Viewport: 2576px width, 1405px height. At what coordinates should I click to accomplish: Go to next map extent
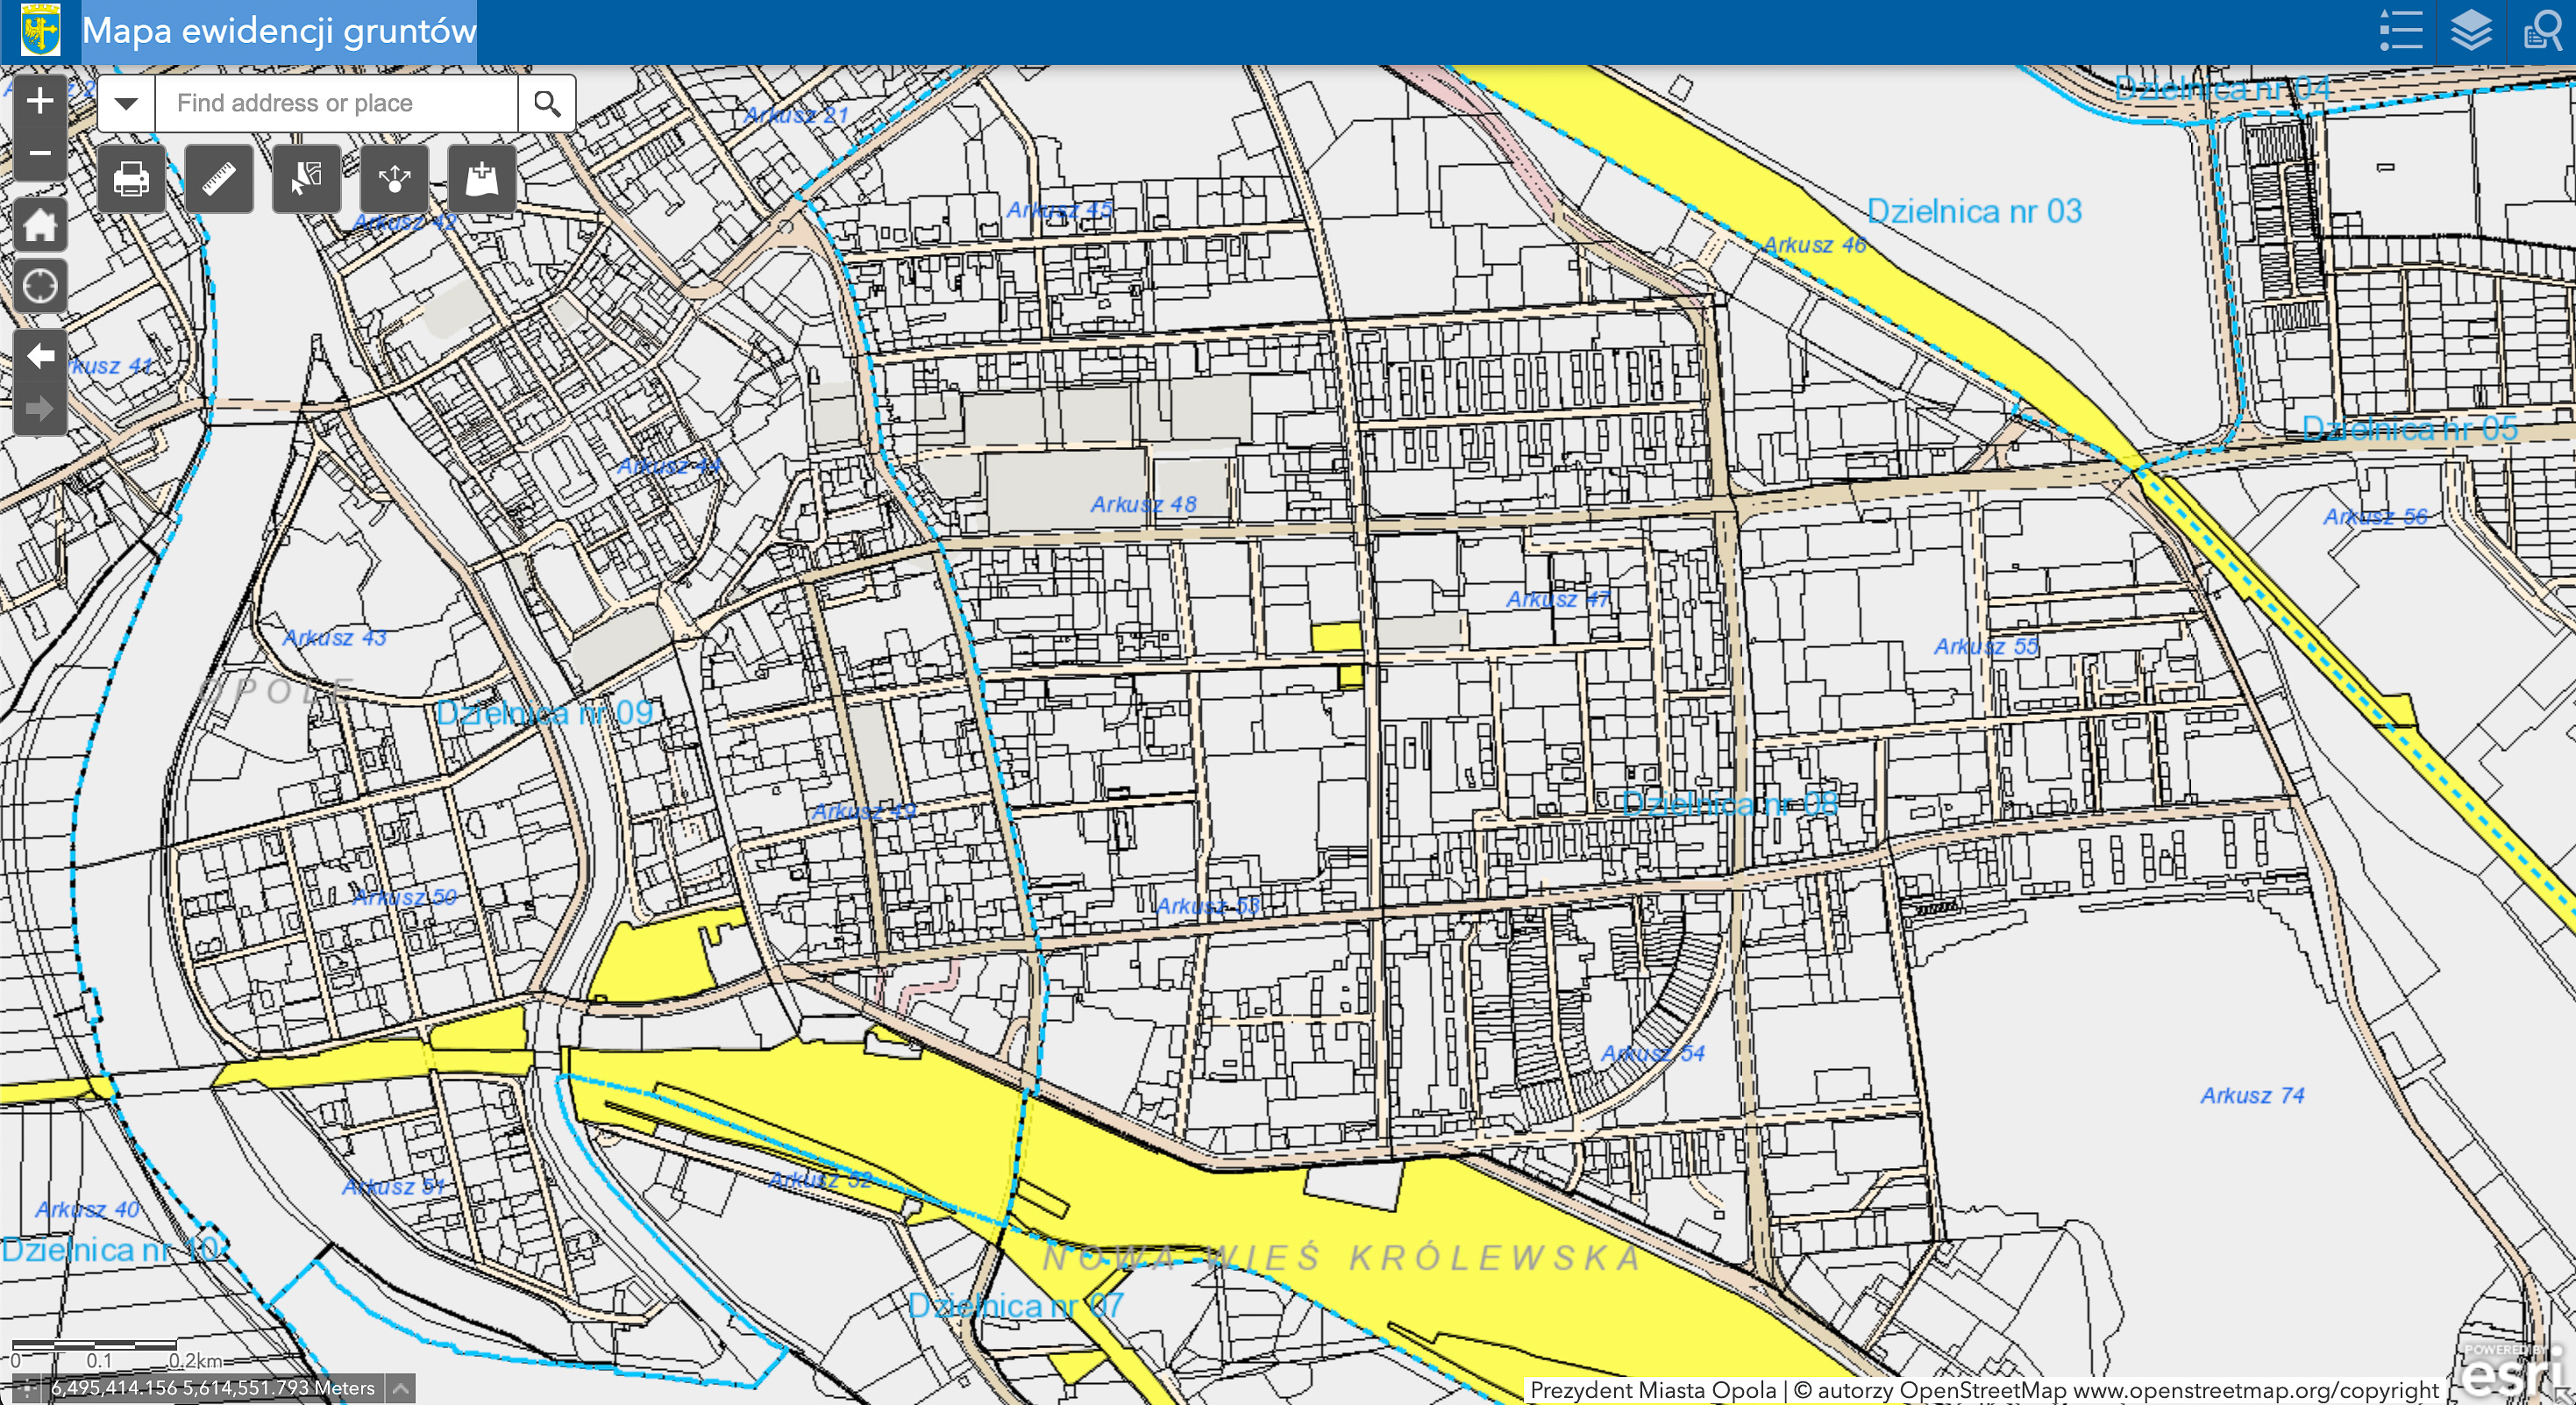(x=40, y=408)
